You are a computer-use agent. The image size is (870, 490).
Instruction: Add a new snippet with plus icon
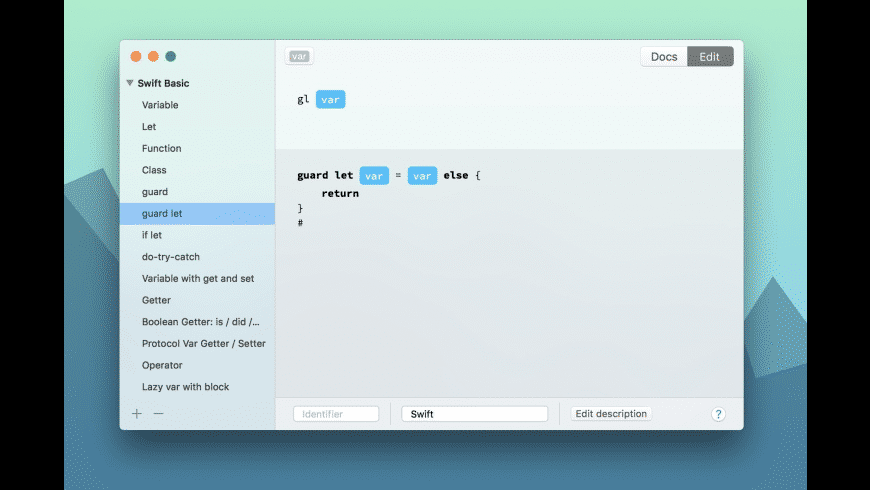click(x=136, y=413)
